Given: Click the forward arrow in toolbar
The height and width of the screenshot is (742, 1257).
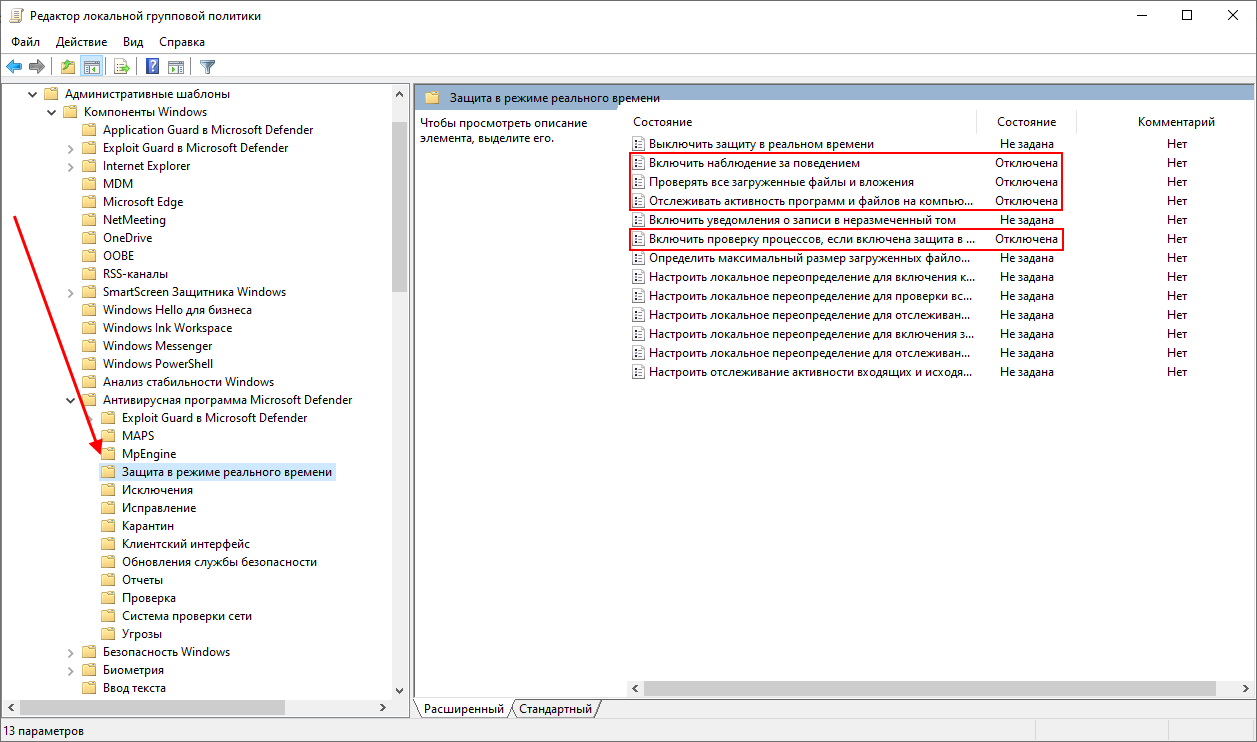Looking at the screenshot, I should 37,67.
